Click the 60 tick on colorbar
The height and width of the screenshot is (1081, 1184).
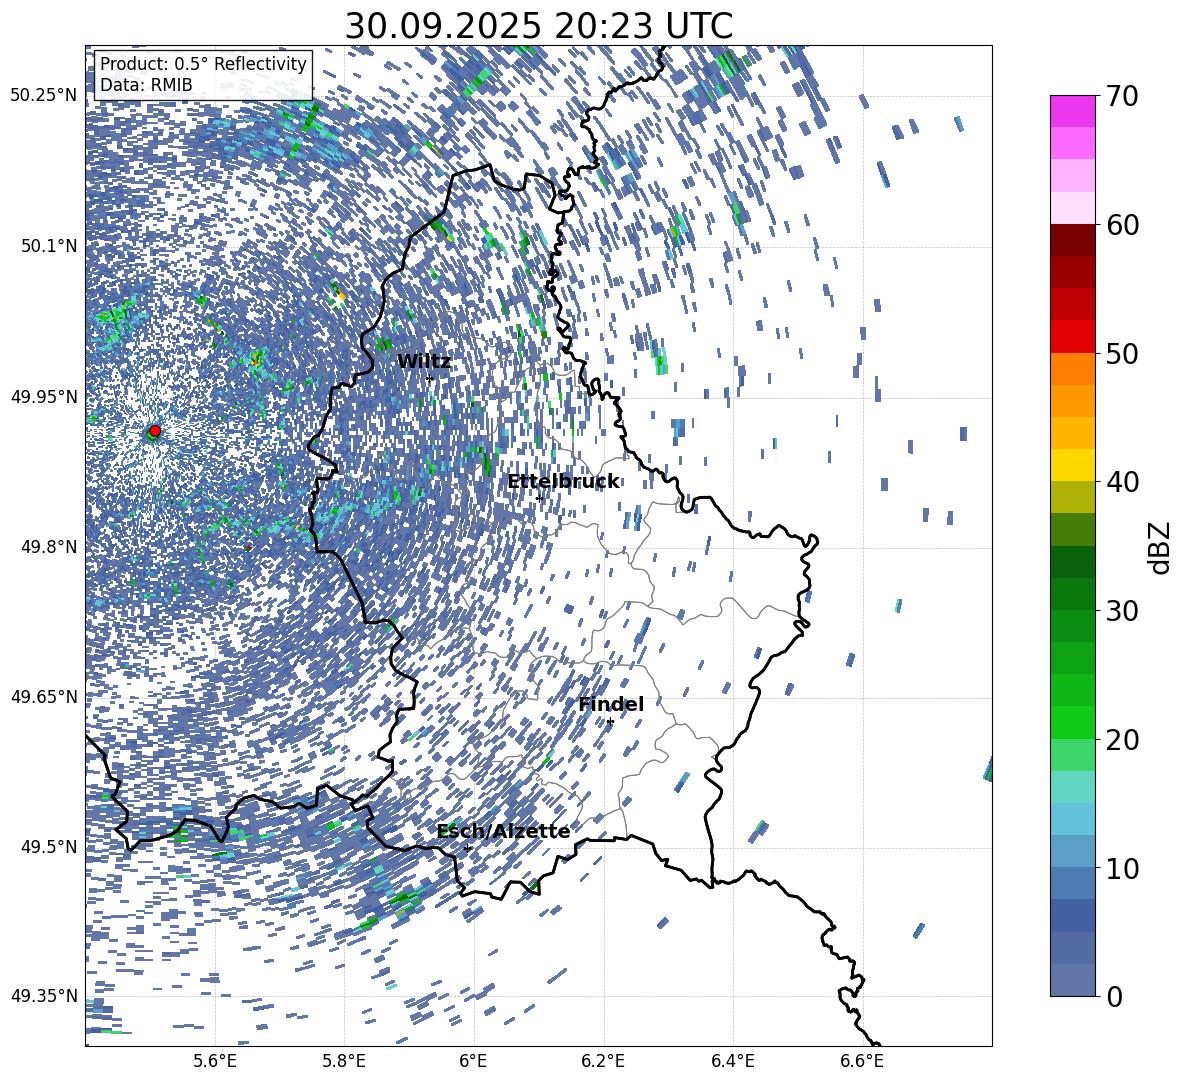(1124, 225)
